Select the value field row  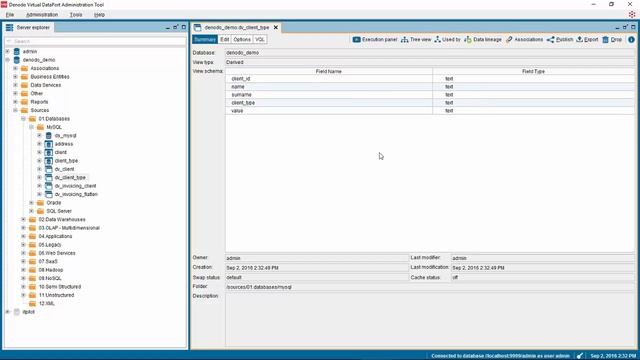click(x=430, y=111)
